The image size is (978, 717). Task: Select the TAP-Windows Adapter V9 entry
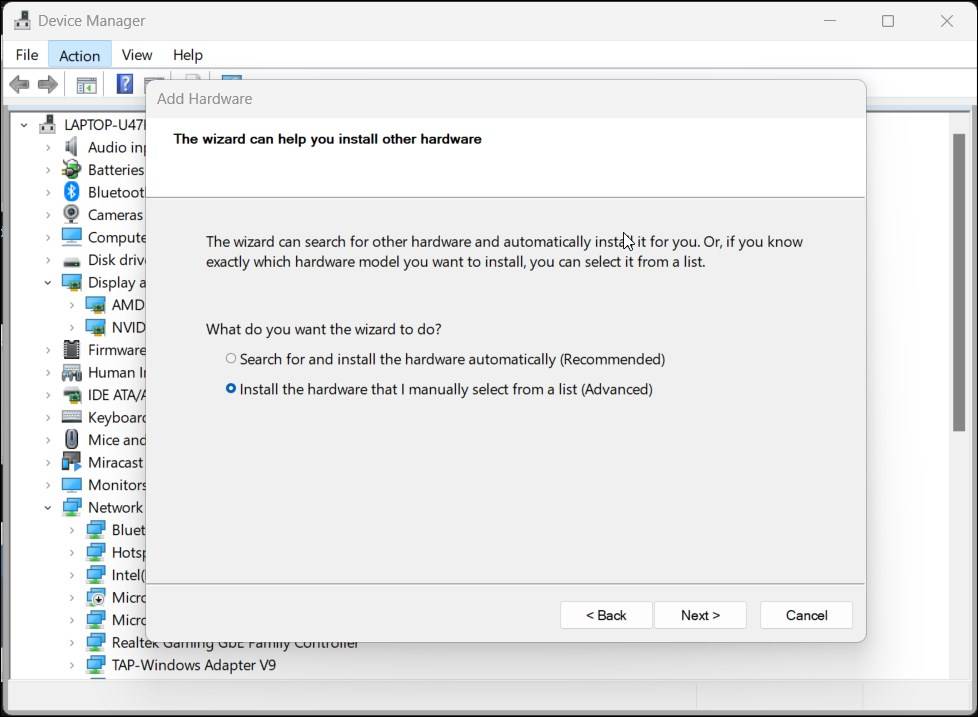[193, 665]
